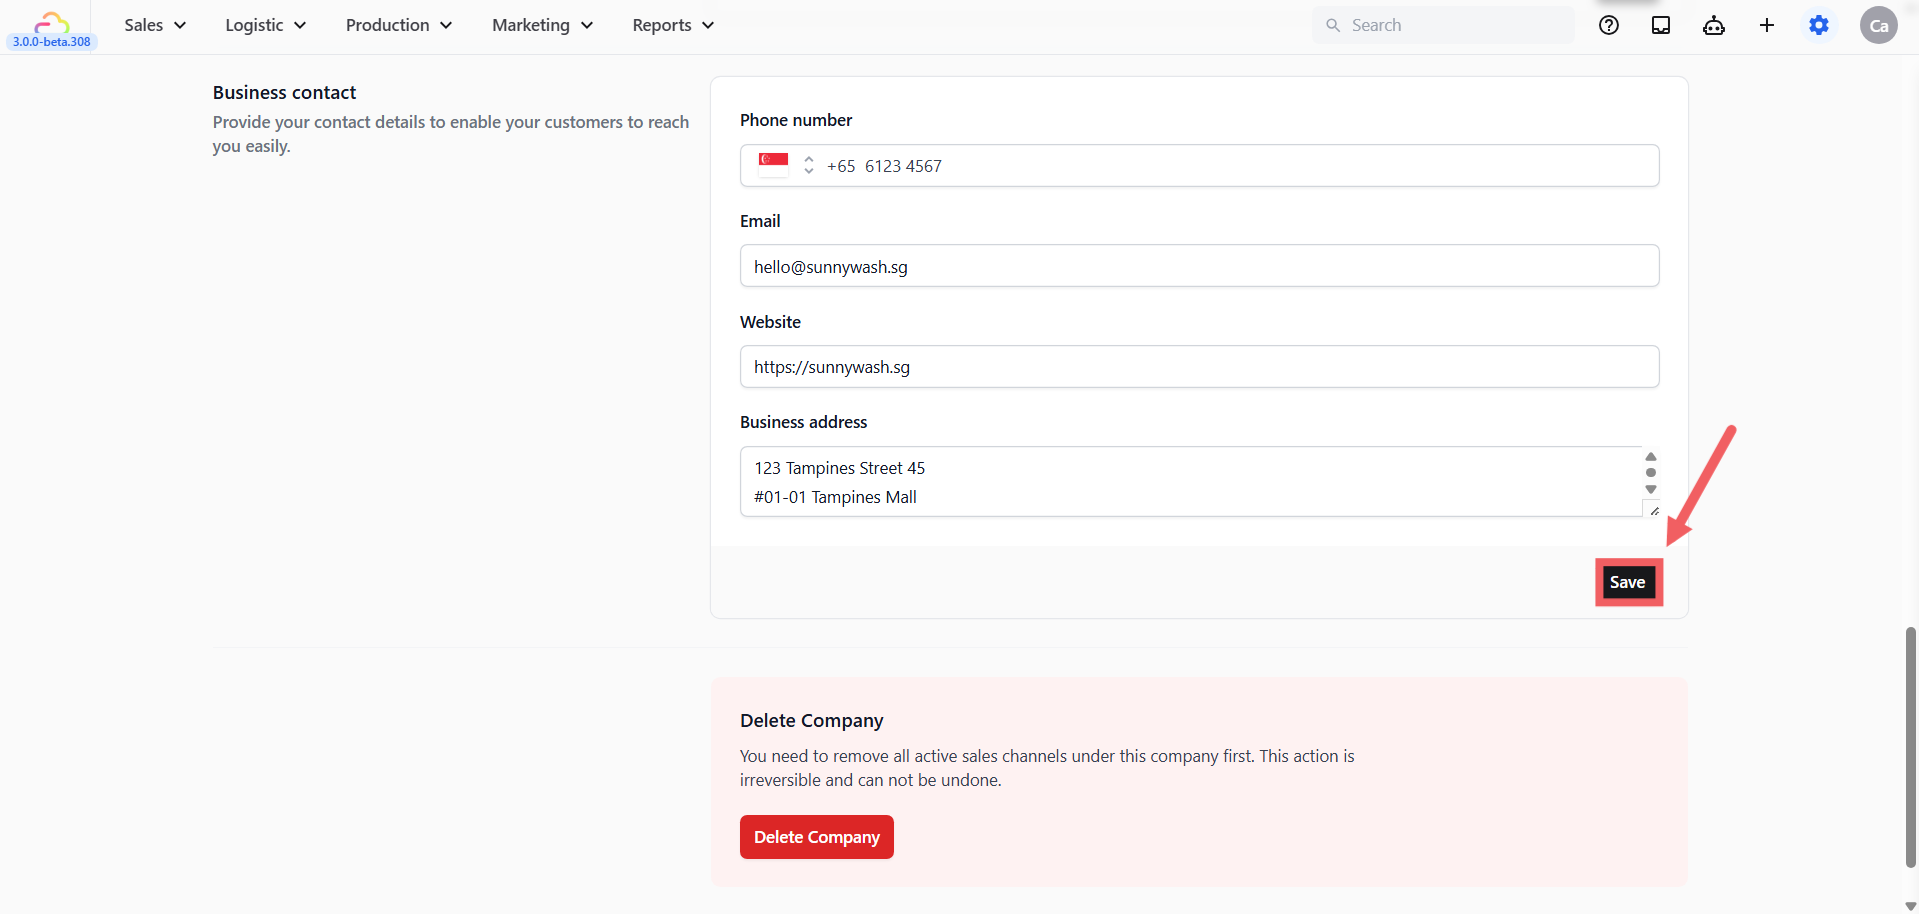Click the red Delete Company button
The height and width of the screenshot is (915, 1920).
point(817,837)
